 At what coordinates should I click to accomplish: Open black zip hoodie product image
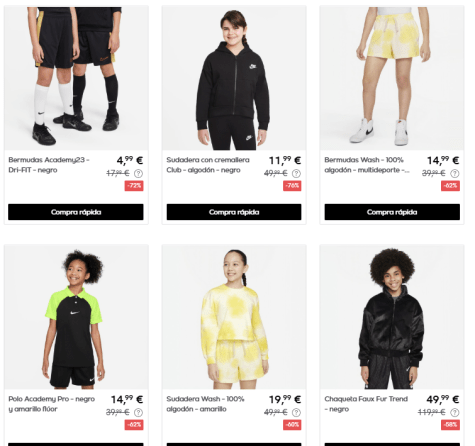(x=234, y=78)
